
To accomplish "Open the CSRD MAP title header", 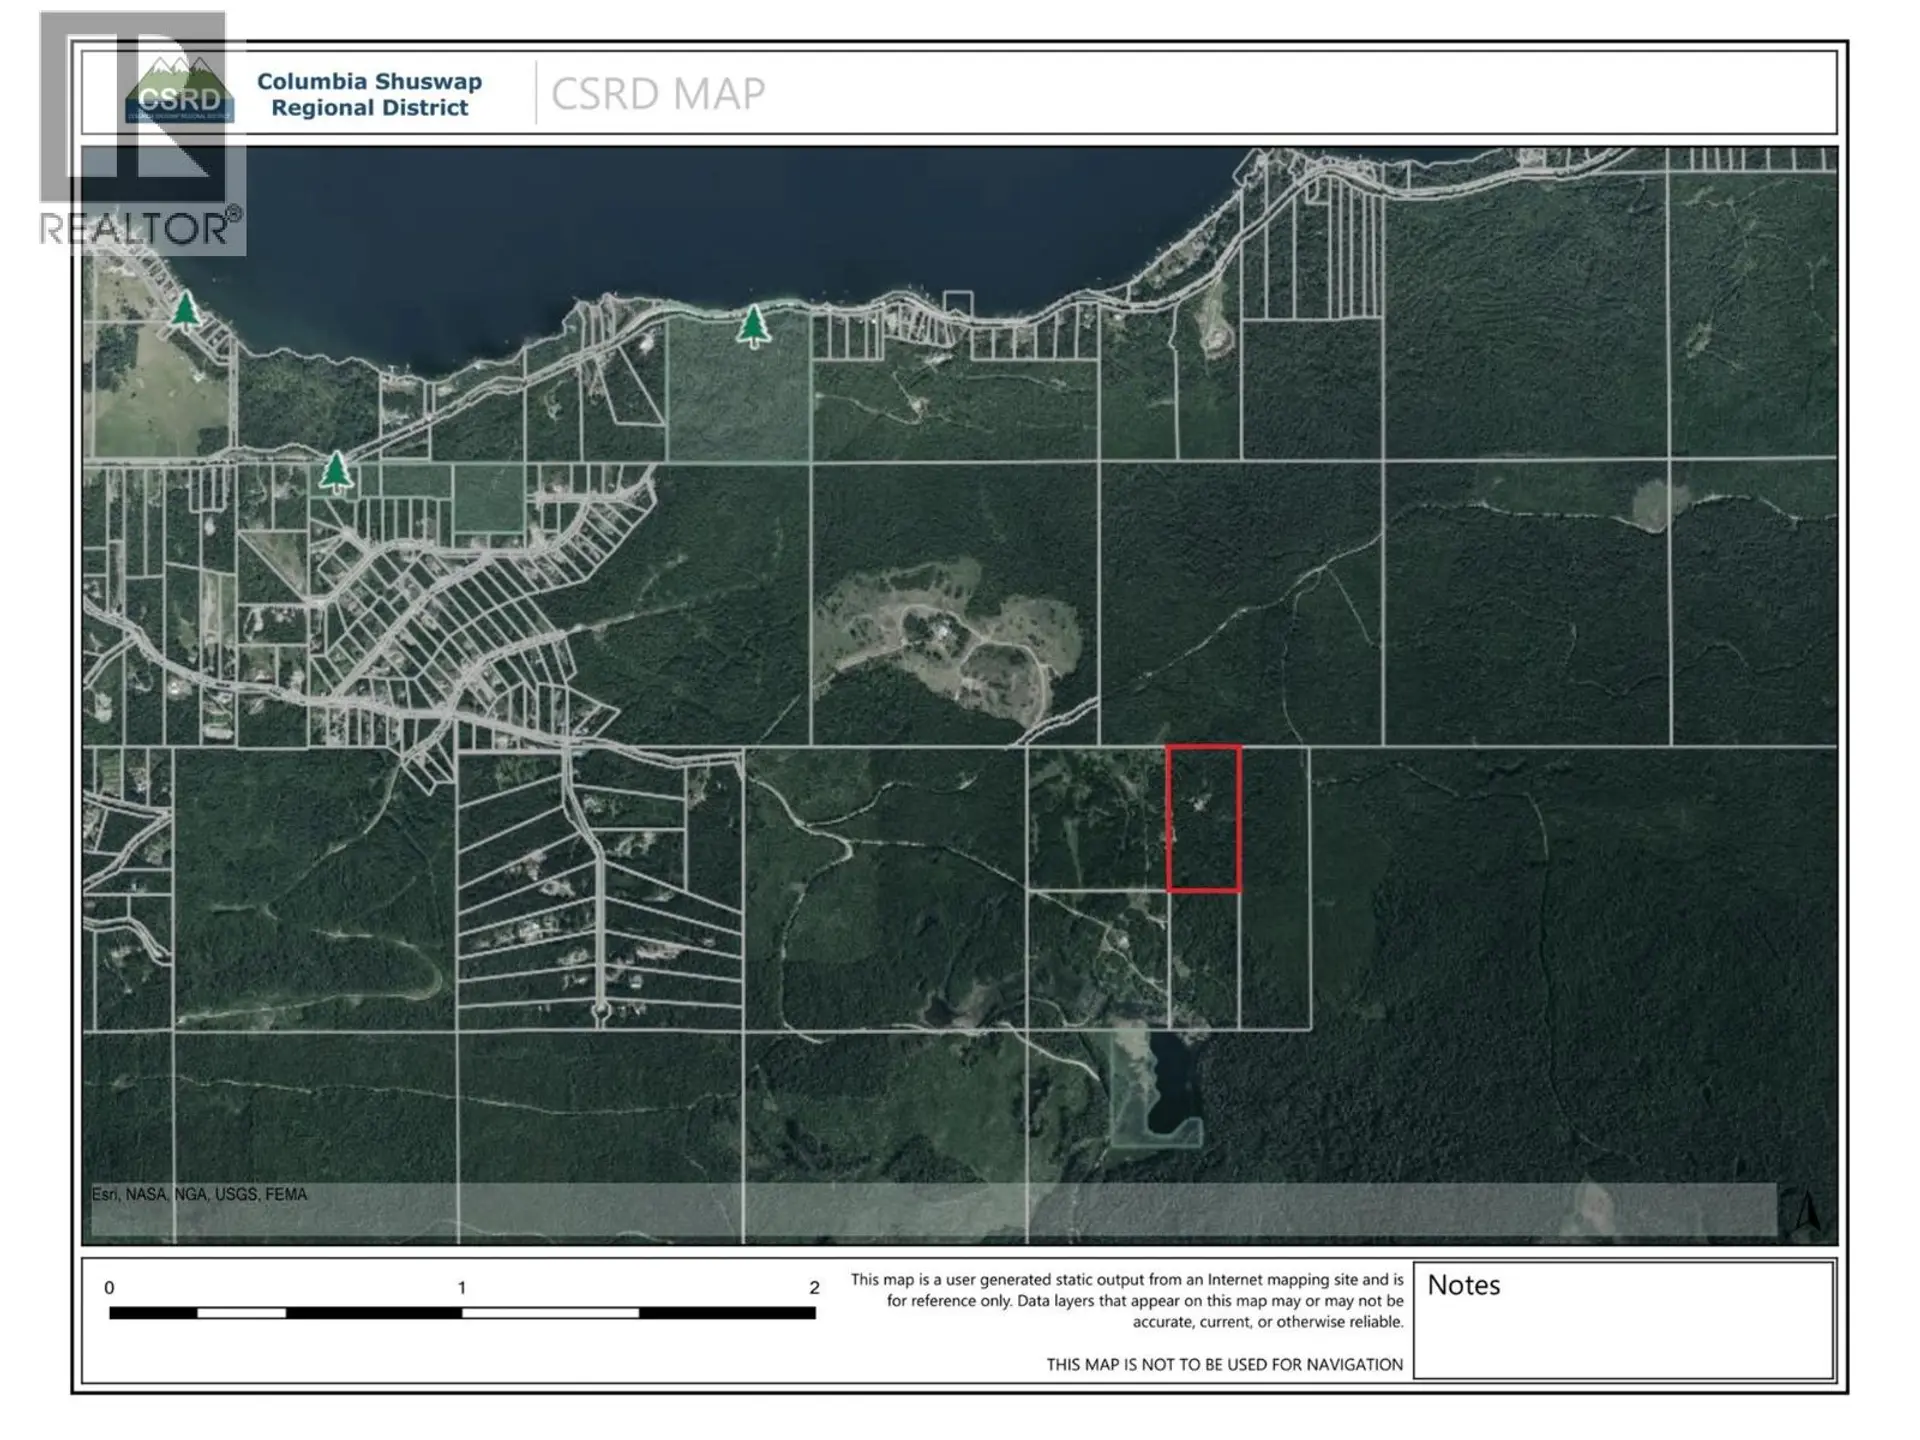I will [655, 90].
